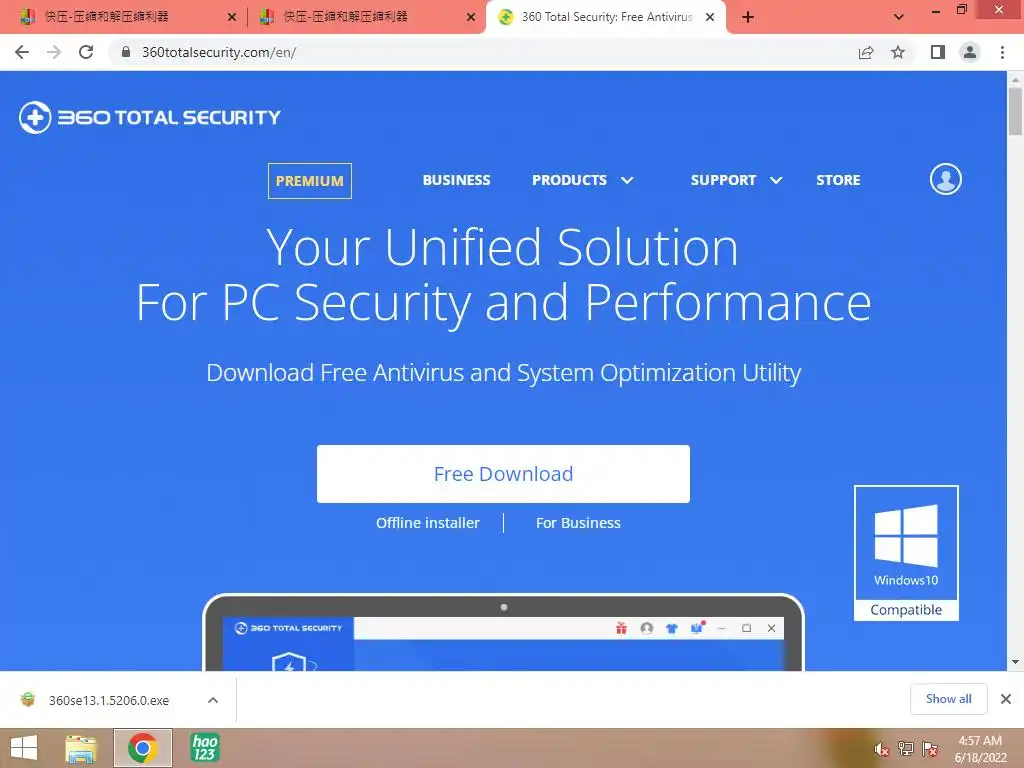Open File Explorer from the taskbar
This screenshot has height=768, width=1024.
point(81,748)
